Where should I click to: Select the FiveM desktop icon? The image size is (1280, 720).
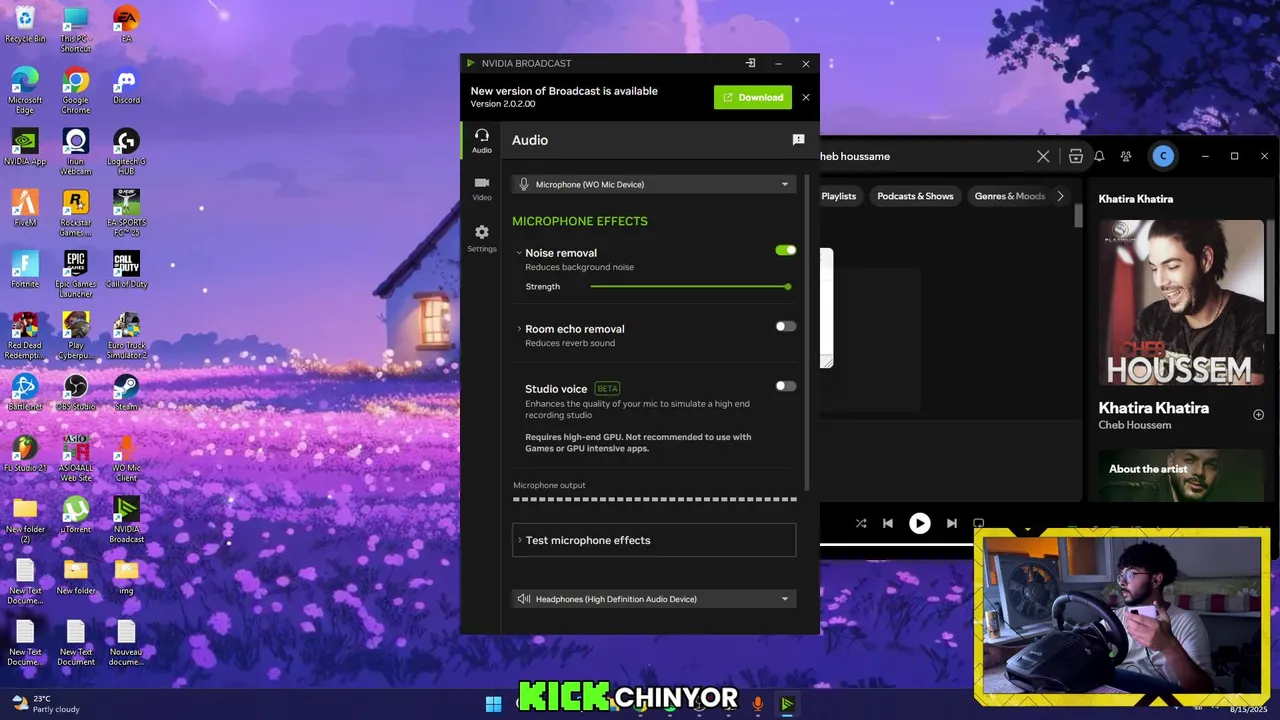(25, 209)
